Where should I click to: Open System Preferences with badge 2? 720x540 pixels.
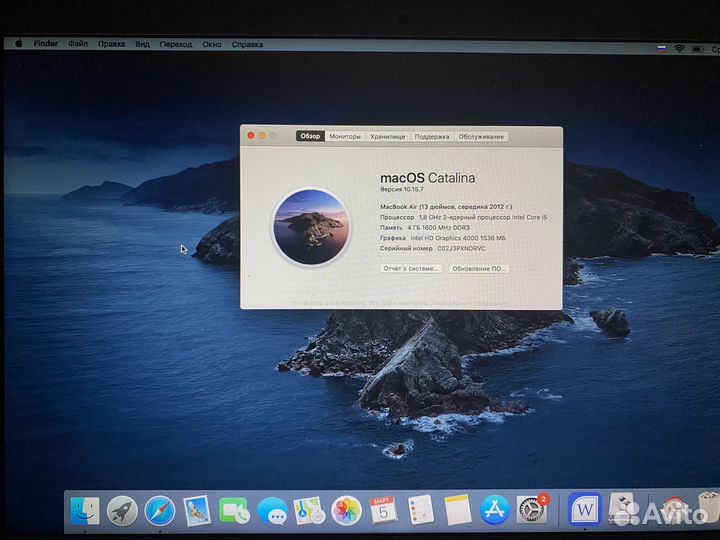tap(531, 510)
